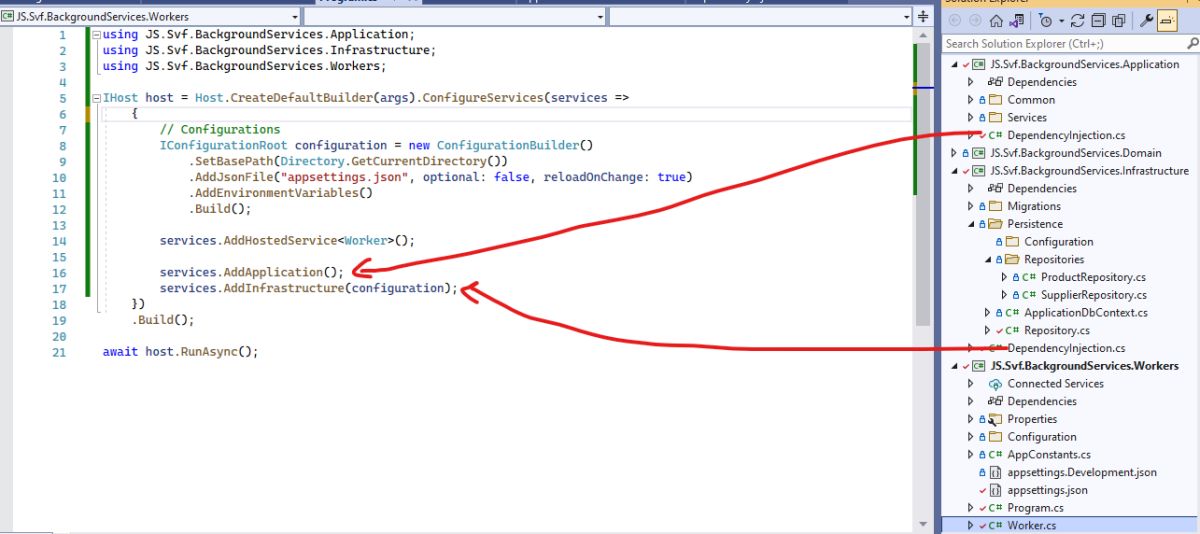Select SupplierRepository.cs
The height and width of the screenshot is (534, 1200).
pos(1093,295)
